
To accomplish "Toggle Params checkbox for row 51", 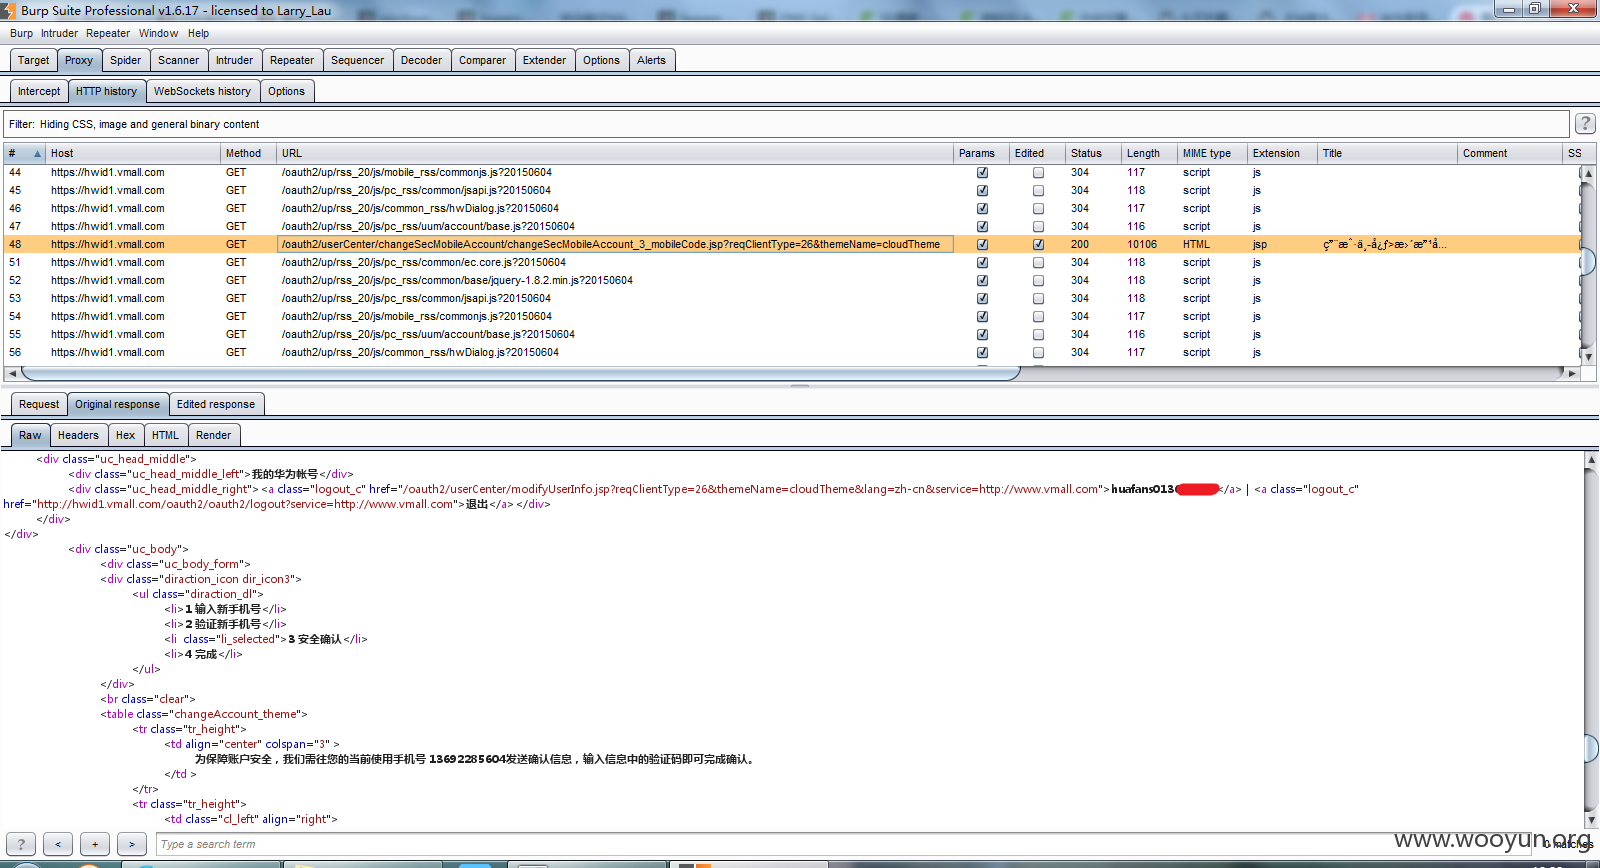I will pos(982,262).
